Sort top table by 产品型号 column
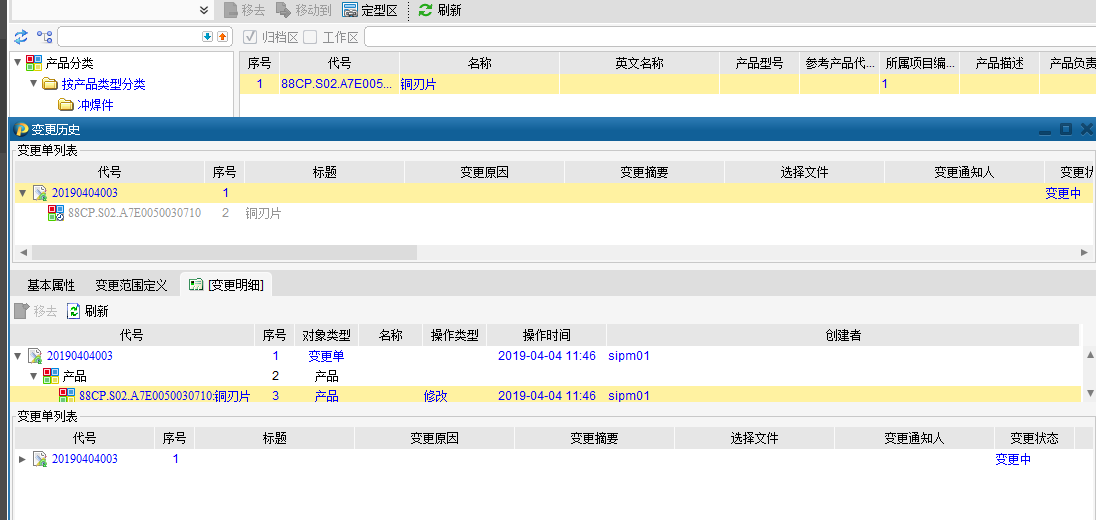Image resolution: width=1096 pixels, height=520 pixels. click(759, 64)
